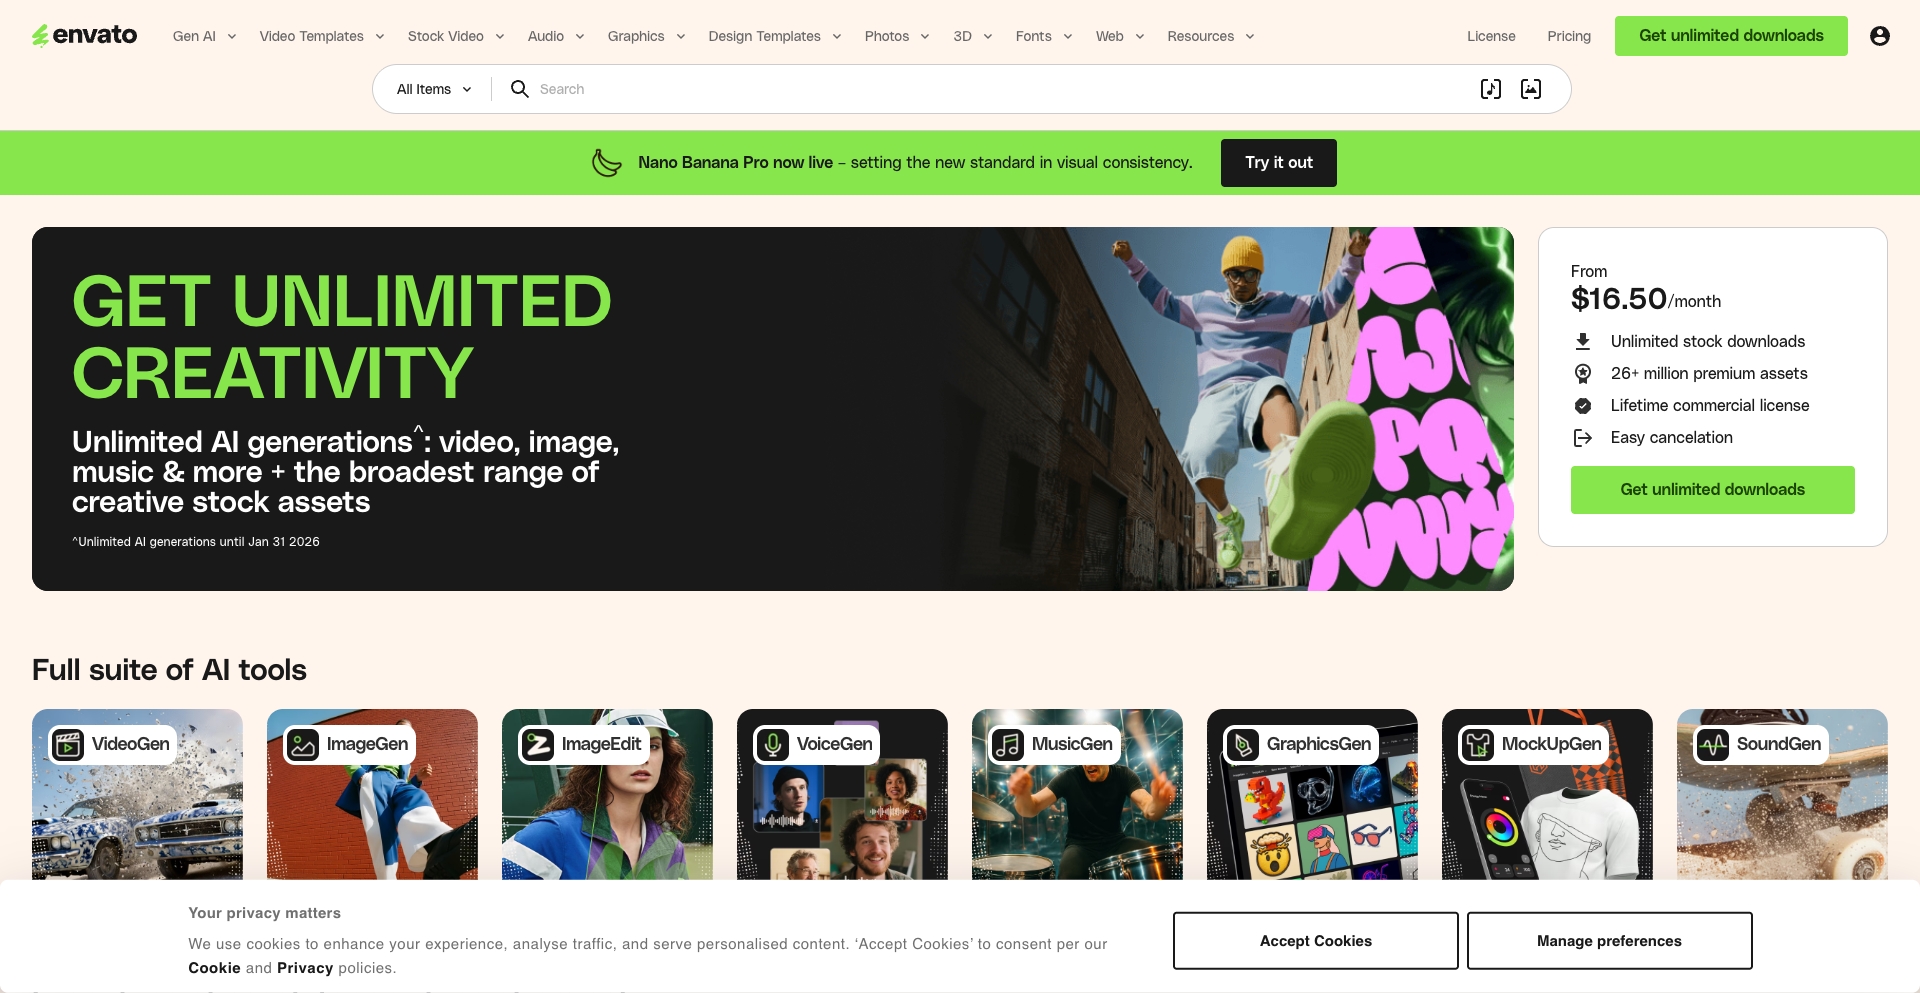Expand the Resources dropdown
Image resolution: width=1920 pixels, height=993 pixels.
coord(1209,36)
